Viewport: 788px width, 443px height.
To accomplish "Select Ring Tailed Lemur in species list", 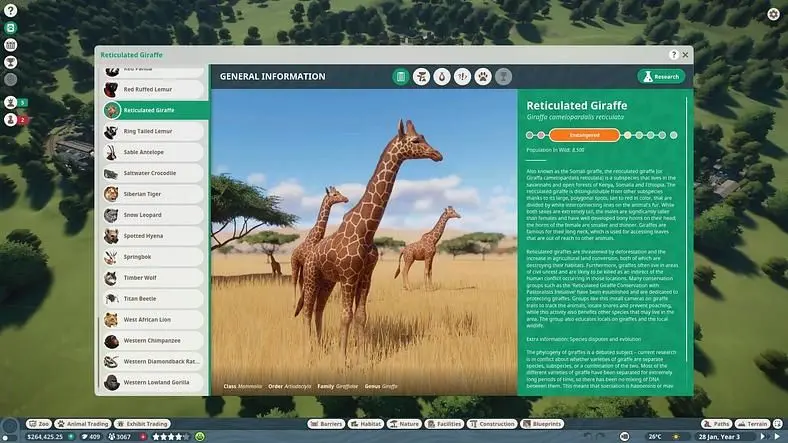I will tap(153, 131).
